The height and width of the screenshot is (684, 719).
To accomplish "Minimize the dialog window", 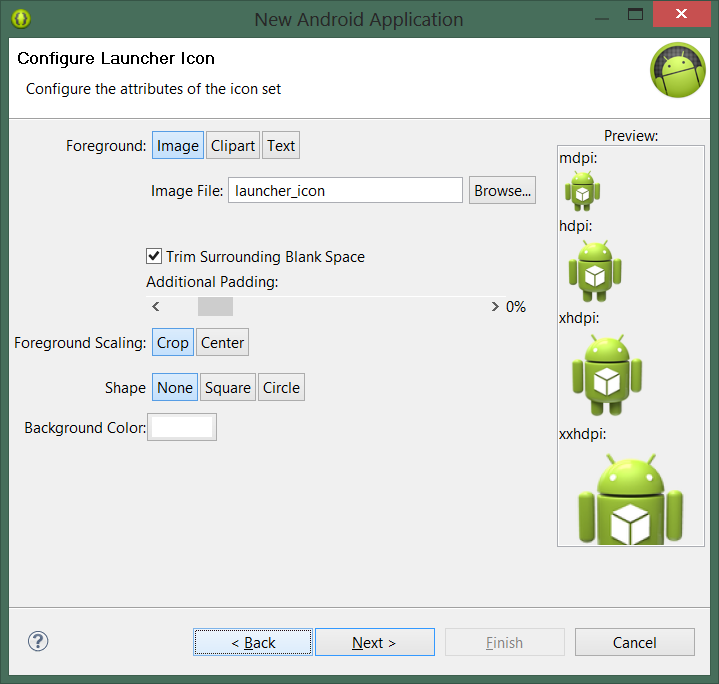I will (x=602, y=17).
